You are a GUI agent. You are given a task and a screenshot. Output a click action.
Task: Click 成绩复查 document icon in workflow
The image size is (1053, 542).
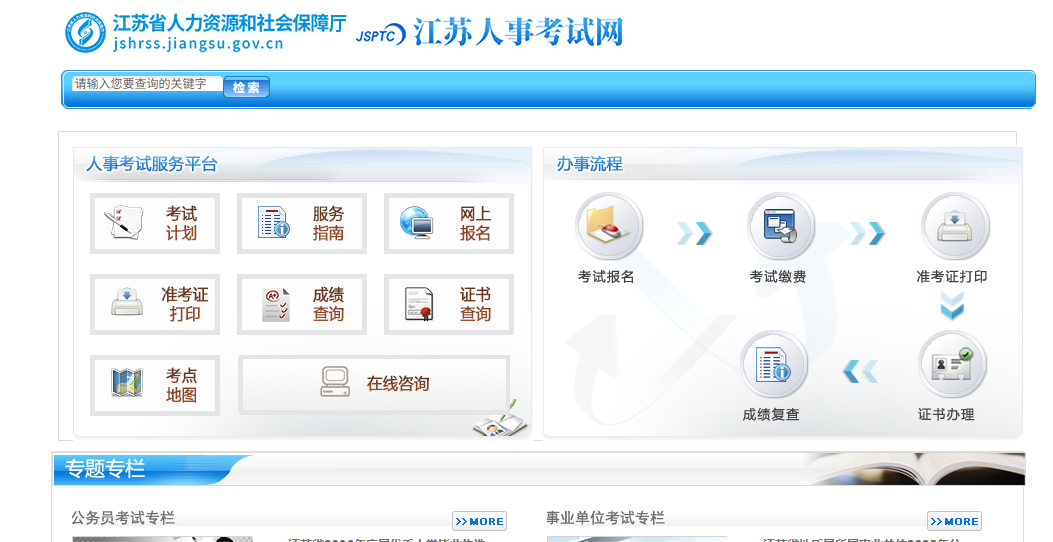[774, 364]
